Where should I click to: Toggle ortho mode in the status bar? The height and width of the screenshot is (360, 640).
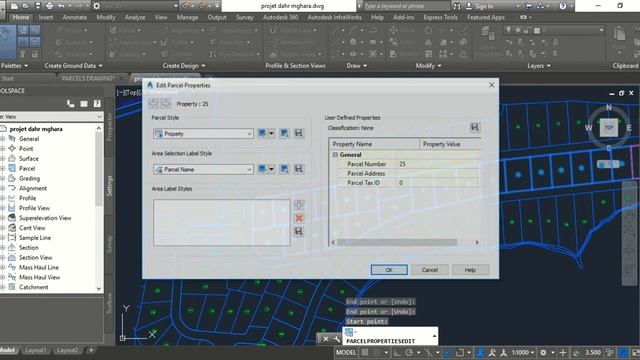pyautogui.click(x=397, y=353)
